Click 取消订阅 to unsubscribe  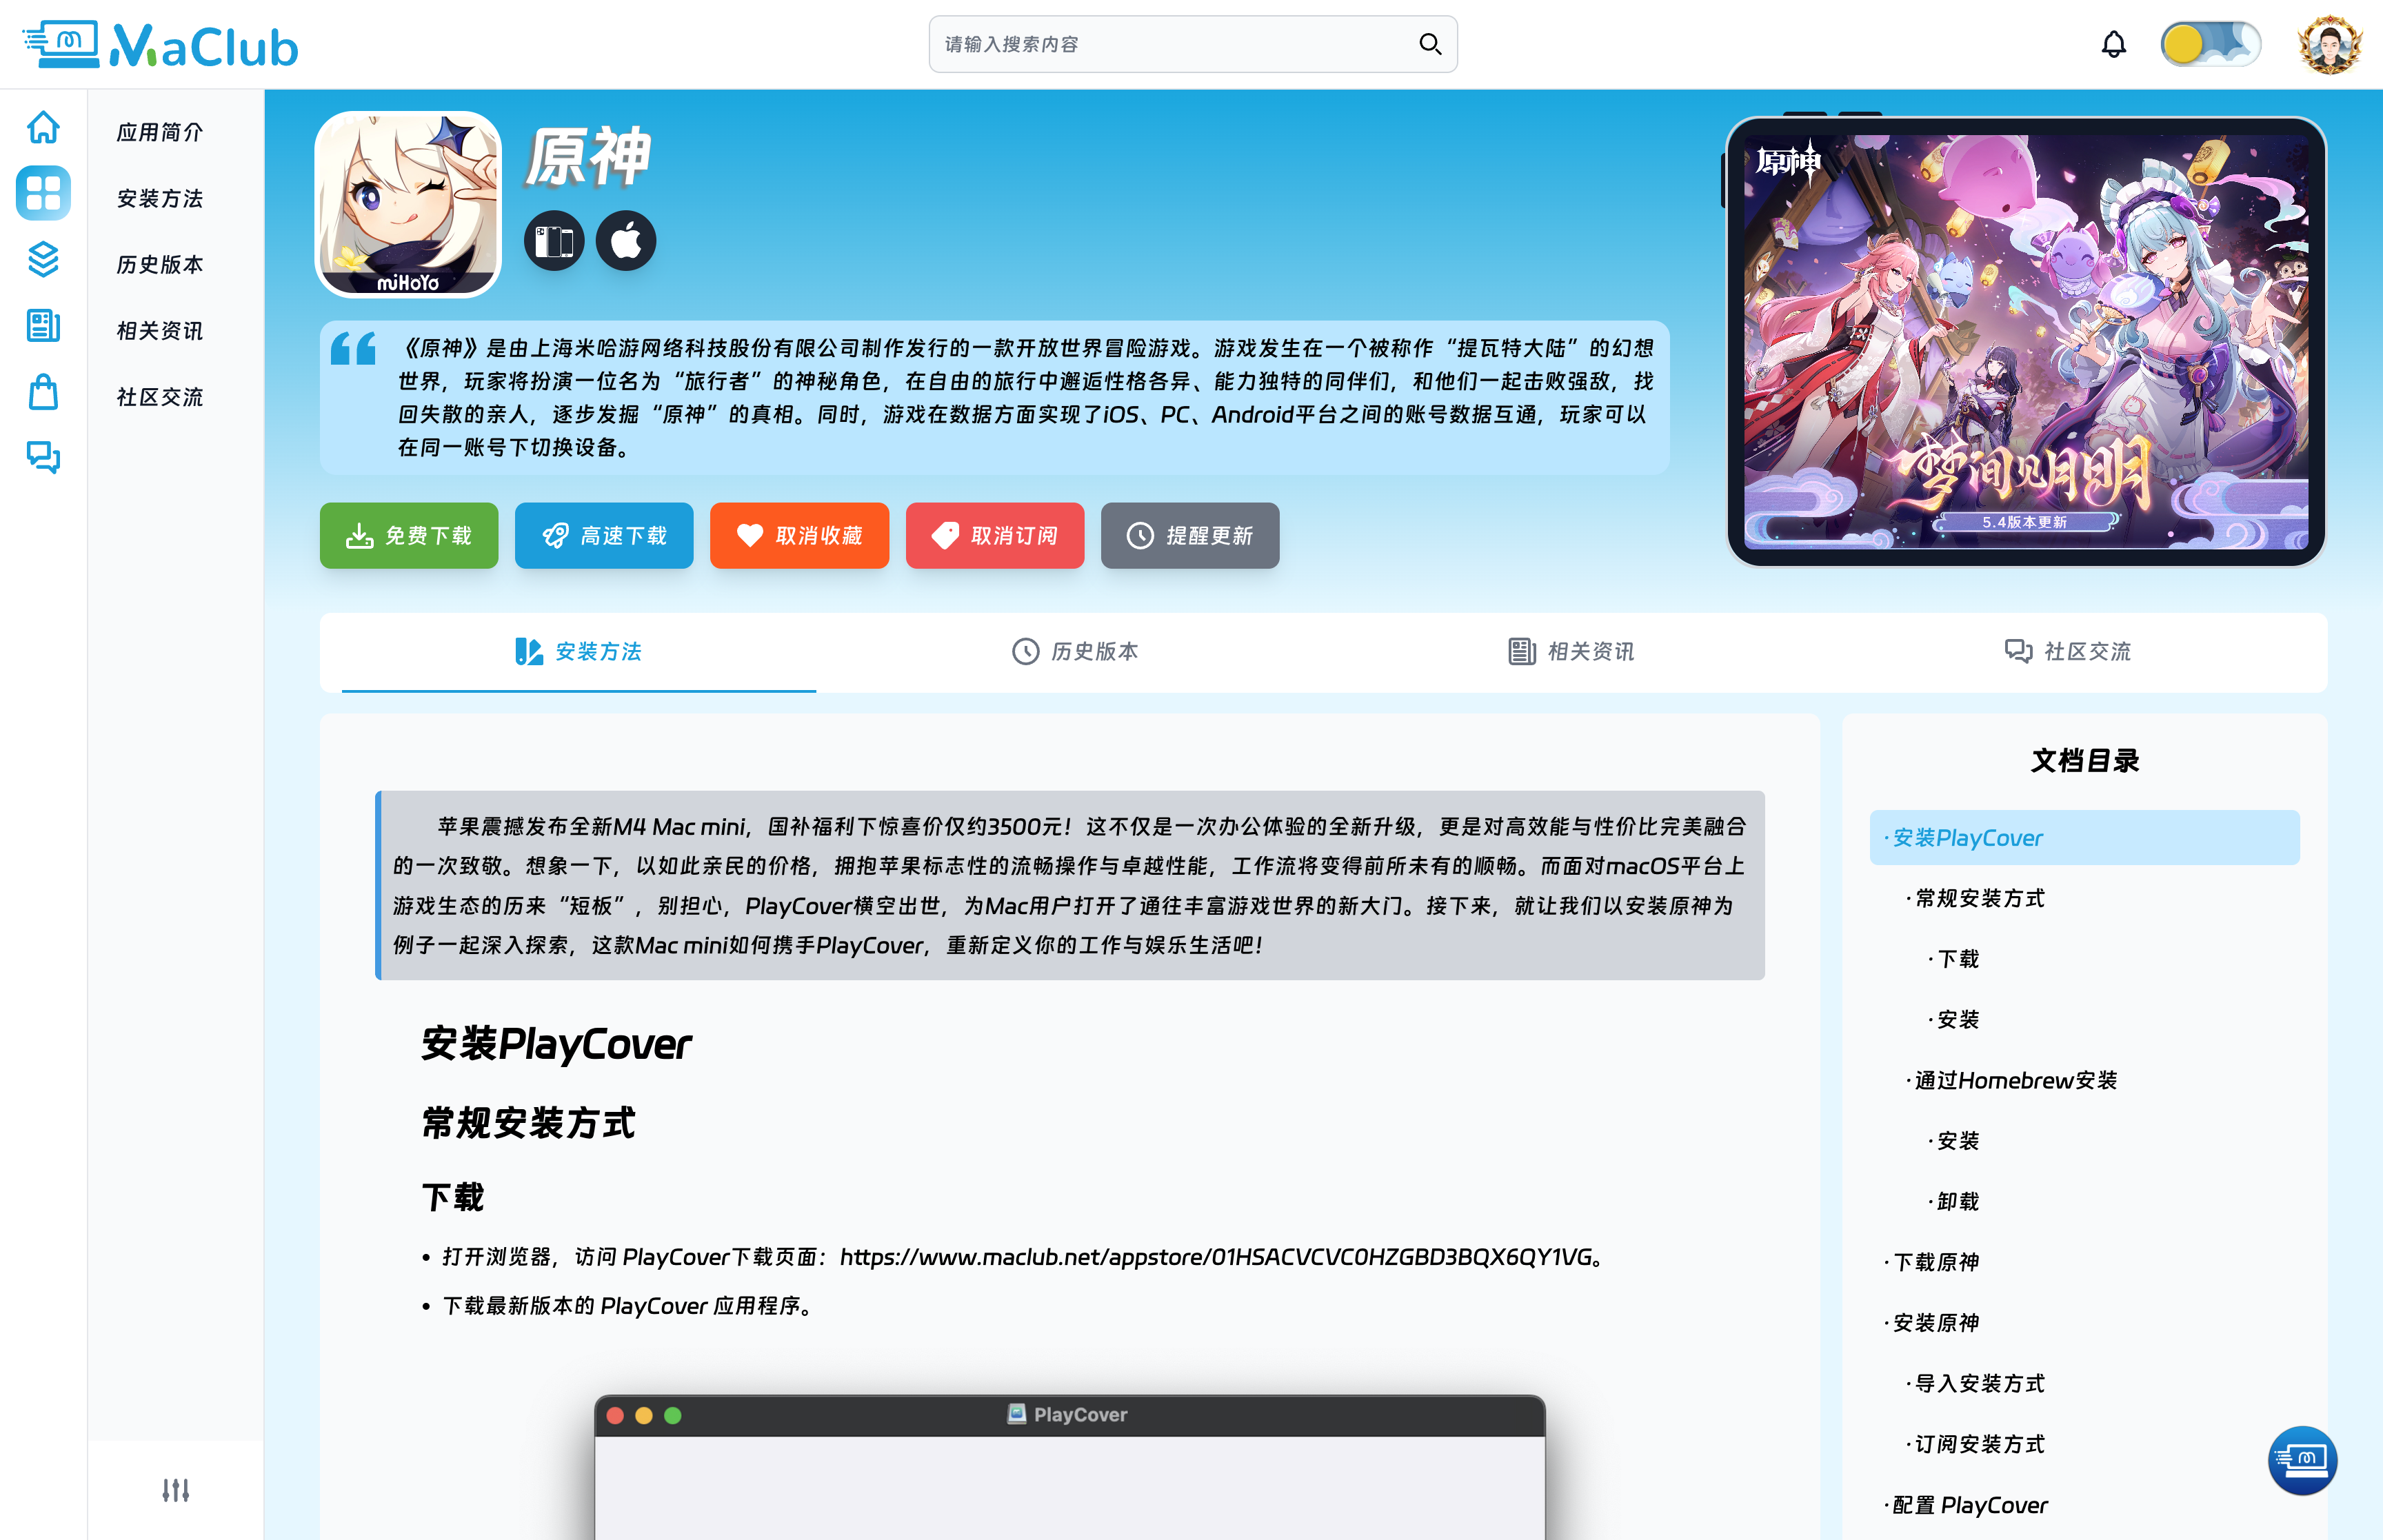994,535
